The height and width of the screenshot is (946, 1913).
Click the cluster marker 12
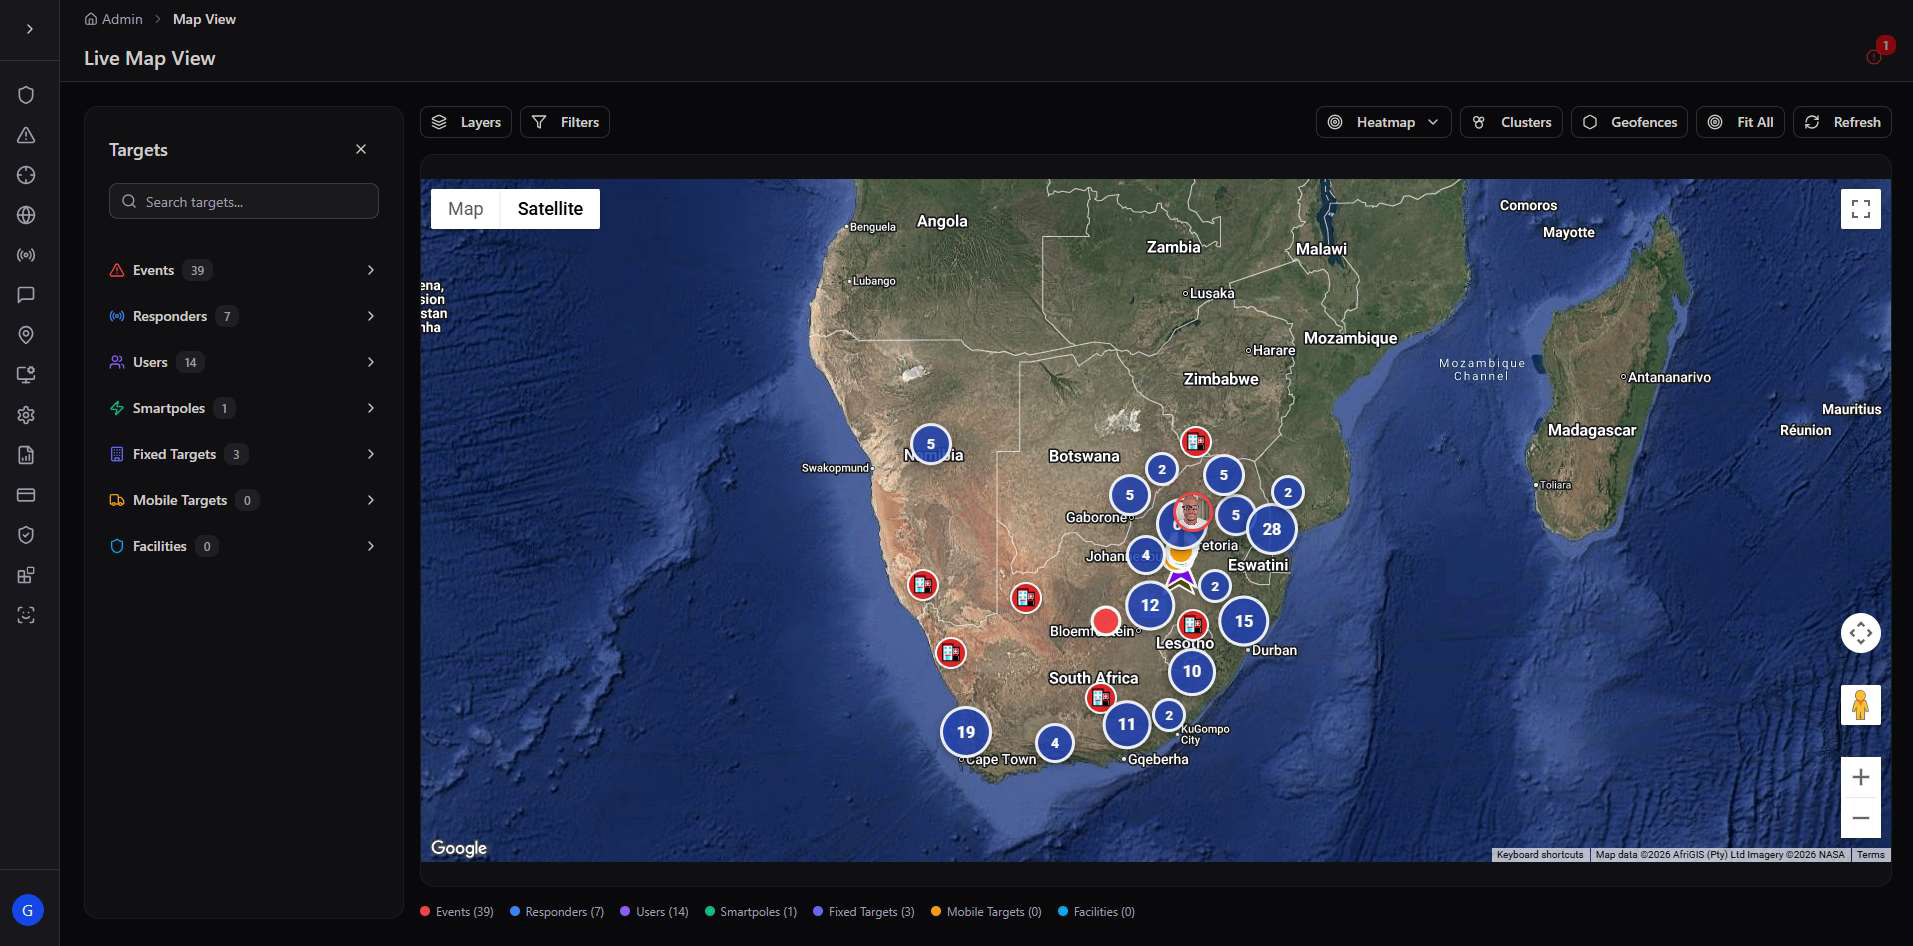tap(1150, 605)
